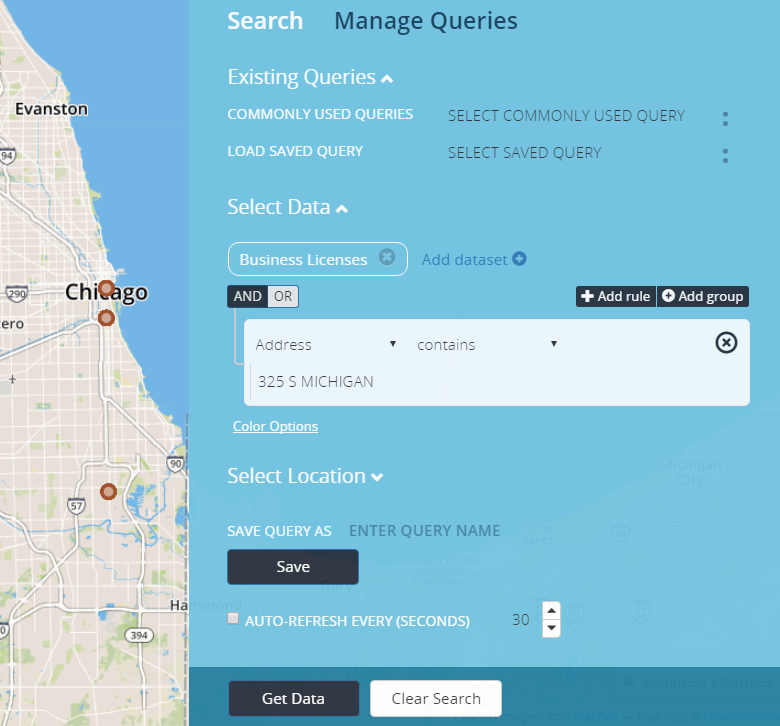780x726 pixels.
Task: Select the AND condition toggle
Action: [x=247, y=296]
